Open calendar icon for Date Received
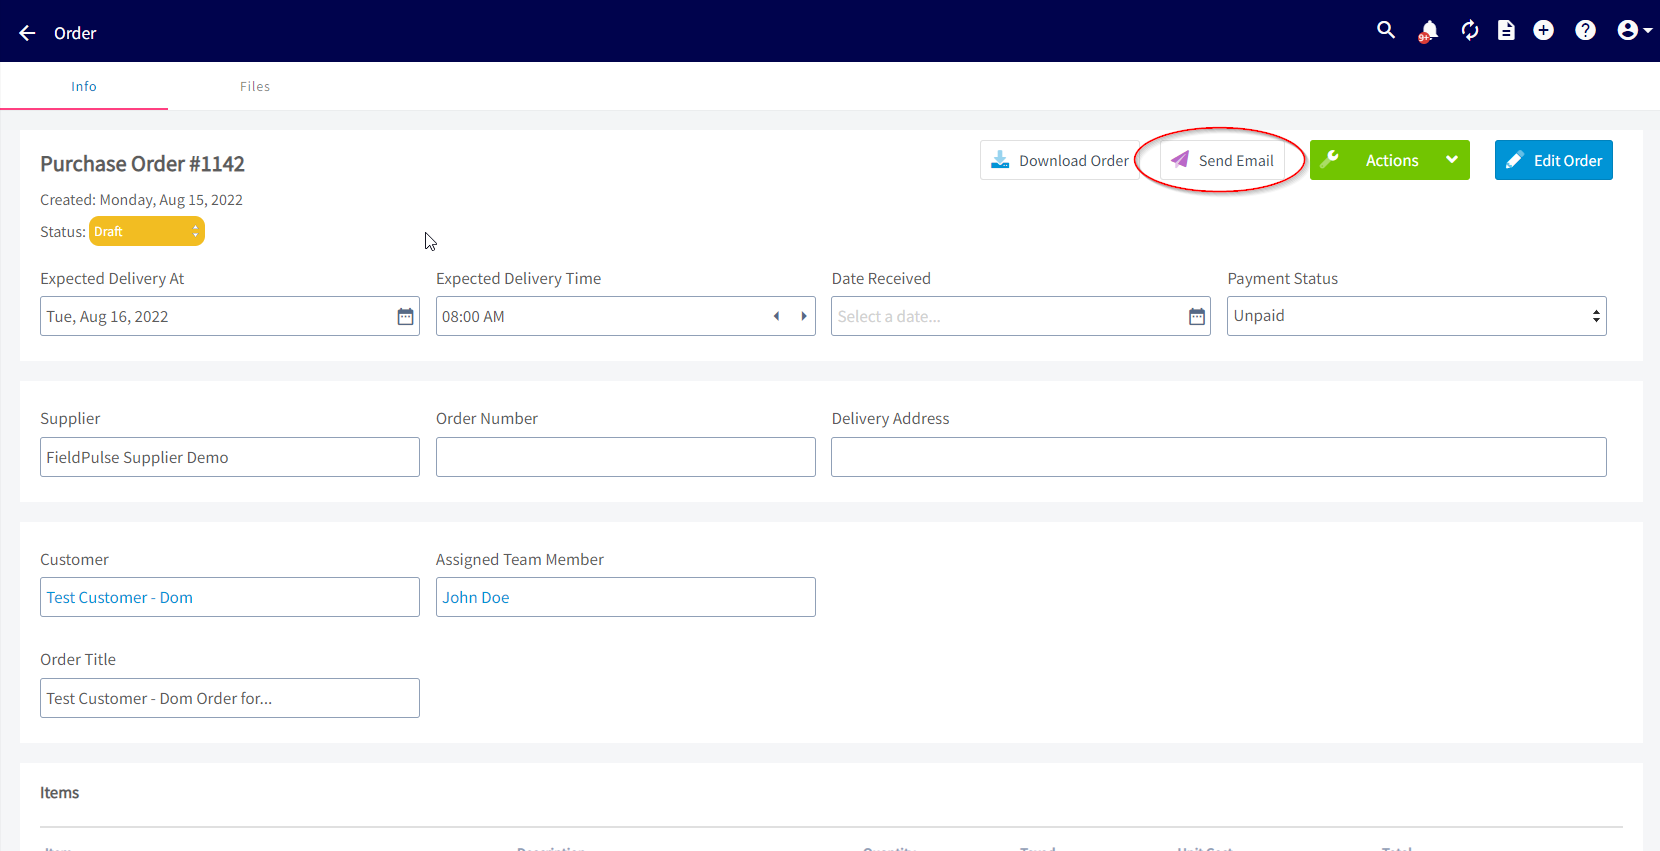1660x851 pixels. [x=1197, y=316]
